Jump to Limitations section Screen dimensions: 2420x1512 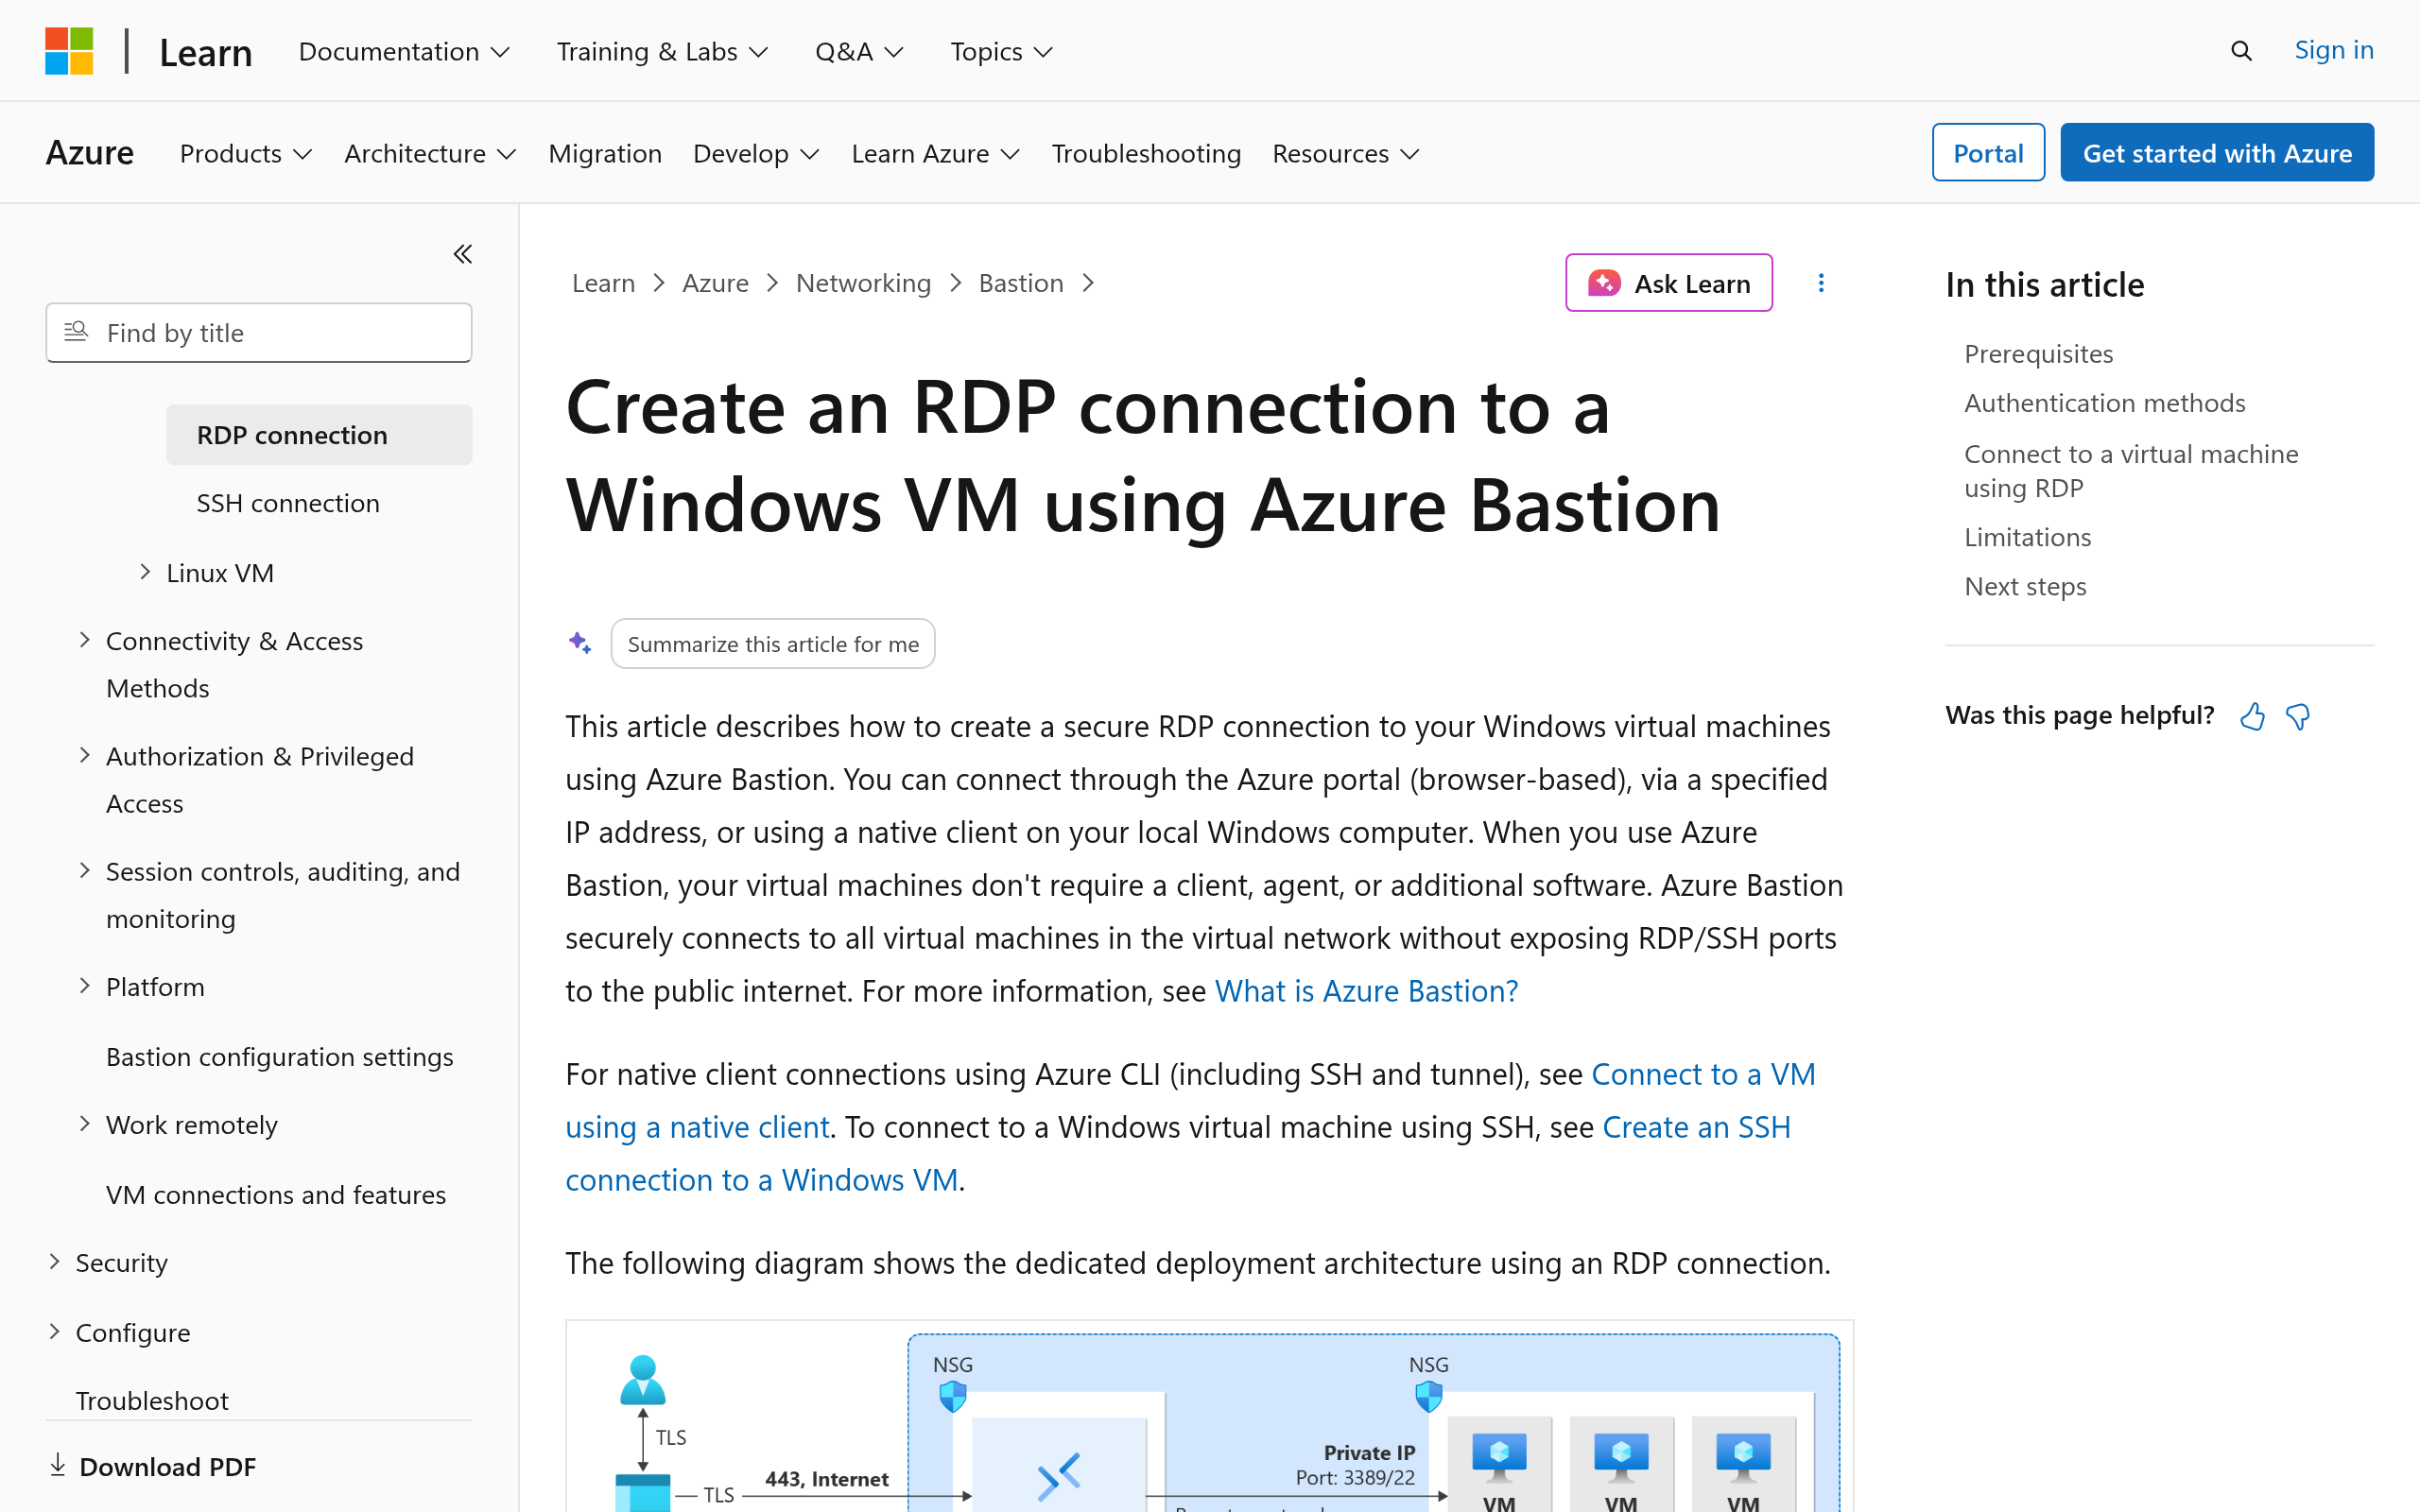pyautogui.click(x=2027, y=537)
